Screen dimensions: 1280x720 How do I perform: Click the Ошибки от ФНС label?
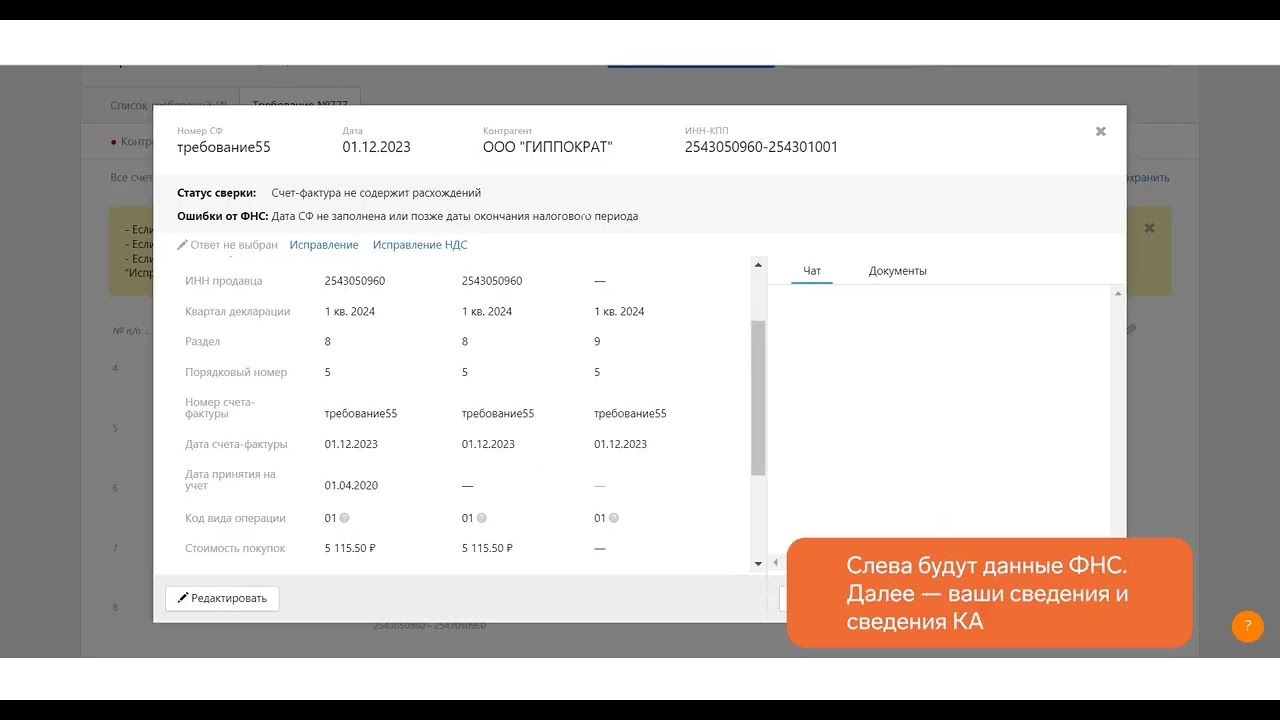(x=223, y=216)
